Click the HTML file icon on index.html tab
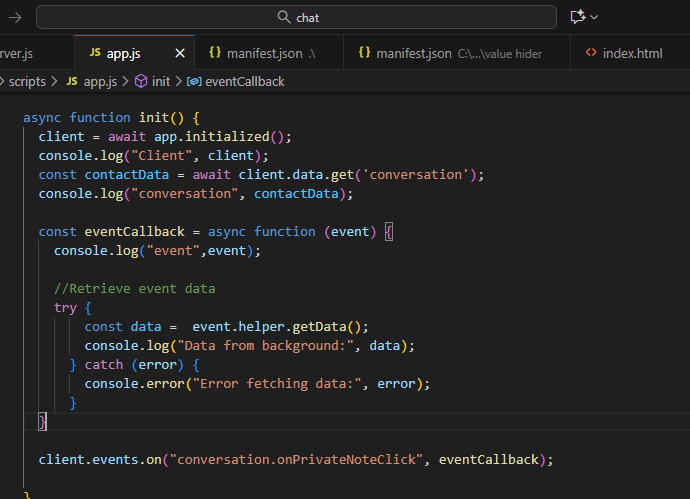The width and height of the screenshot is (690, 499). click(592, 53)
